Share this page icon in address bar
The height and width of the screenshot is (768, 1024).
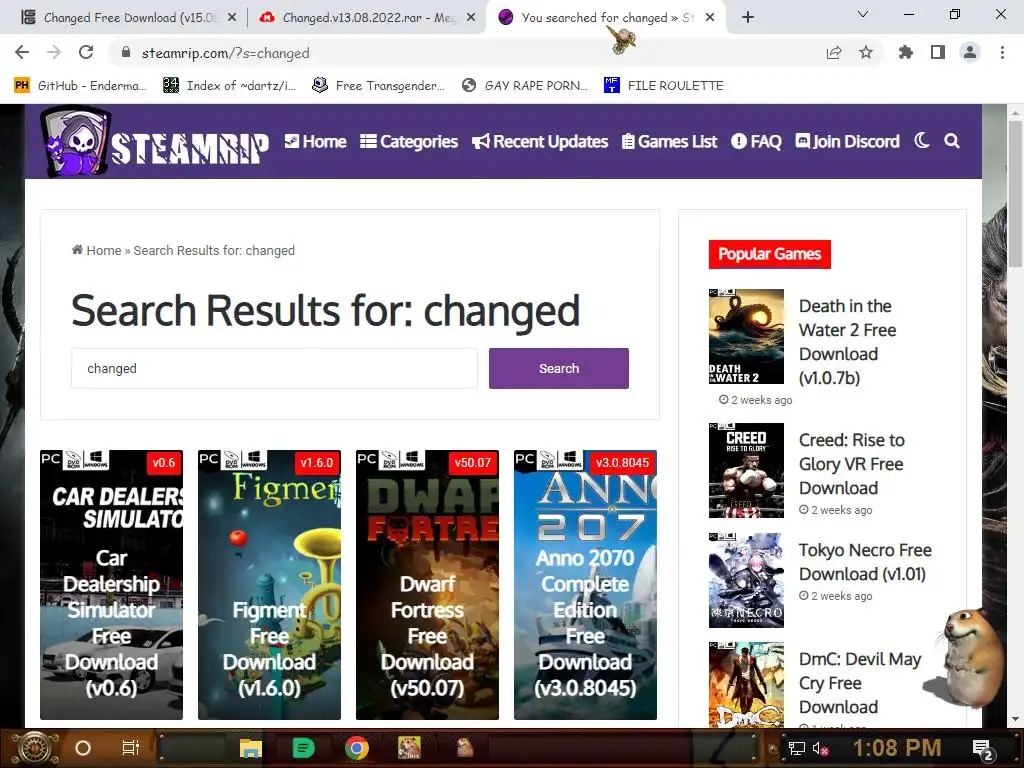pyautogui.click(x=834, y=53)
